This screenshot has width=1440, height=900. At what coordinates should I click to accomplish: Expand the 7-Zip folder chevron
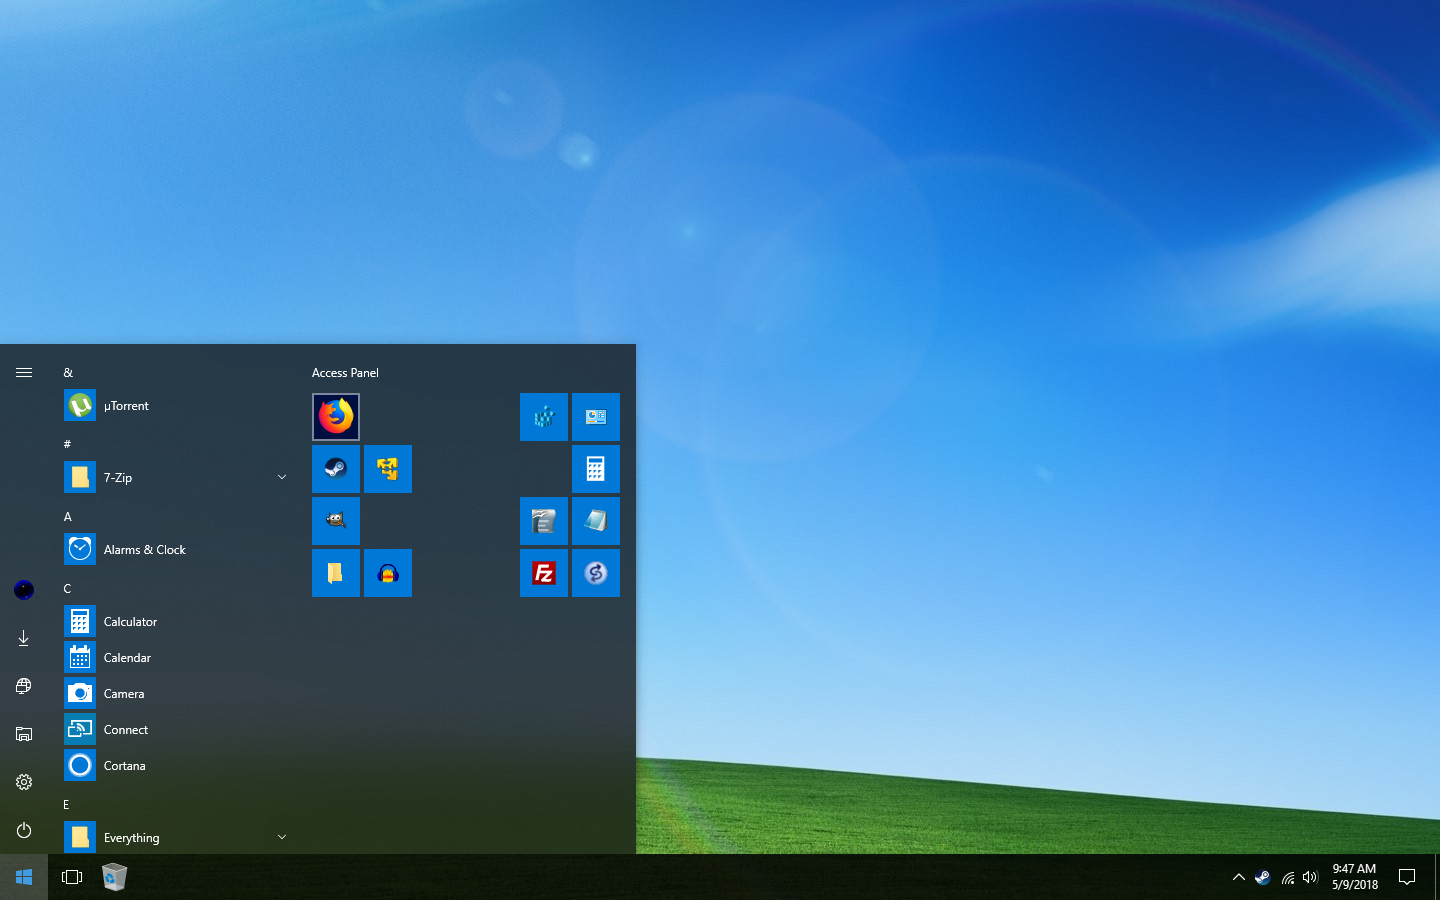[x=282, y=478]
